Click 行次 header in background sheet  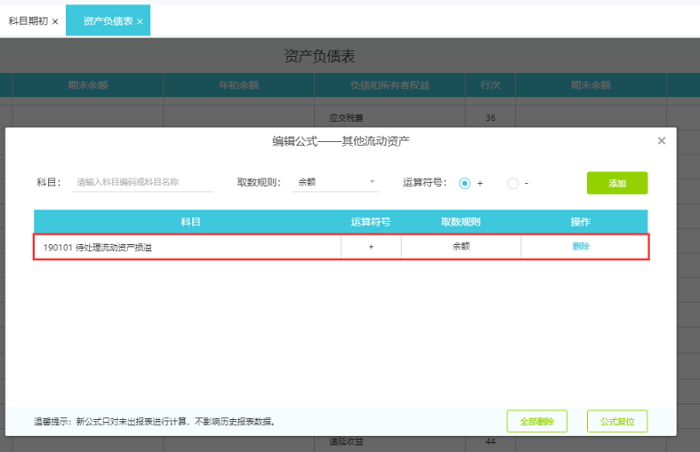point(490,85)
